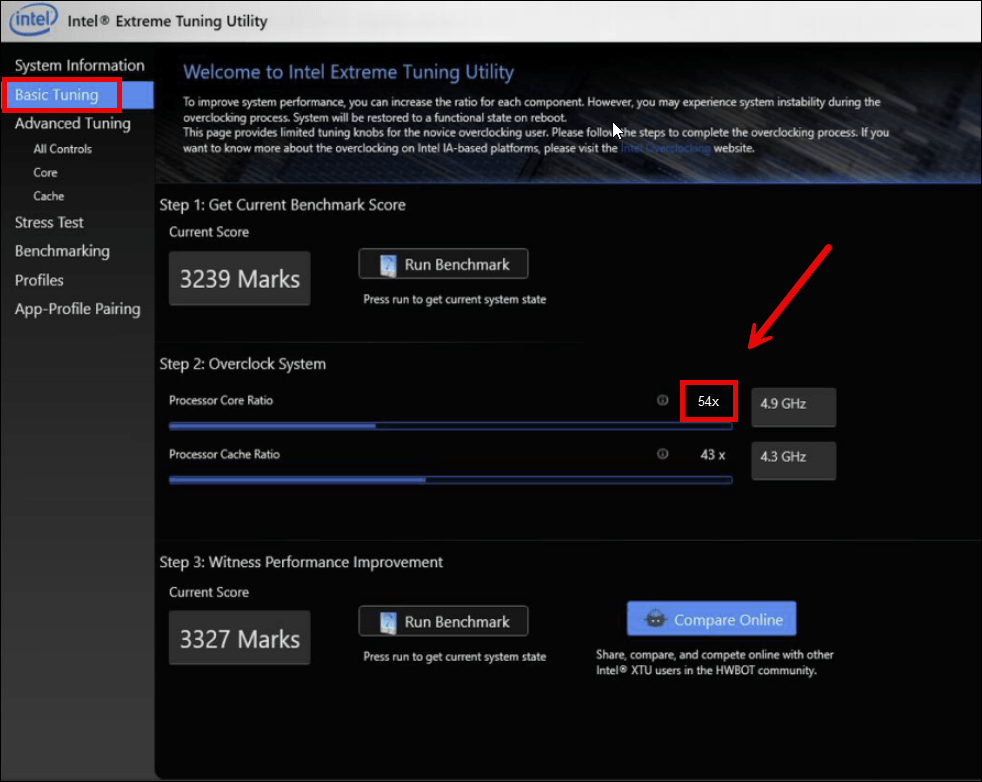This screenshot has height=782, width=982.
Task: Switch to Advanced Tuning
Action: (72, 123)
